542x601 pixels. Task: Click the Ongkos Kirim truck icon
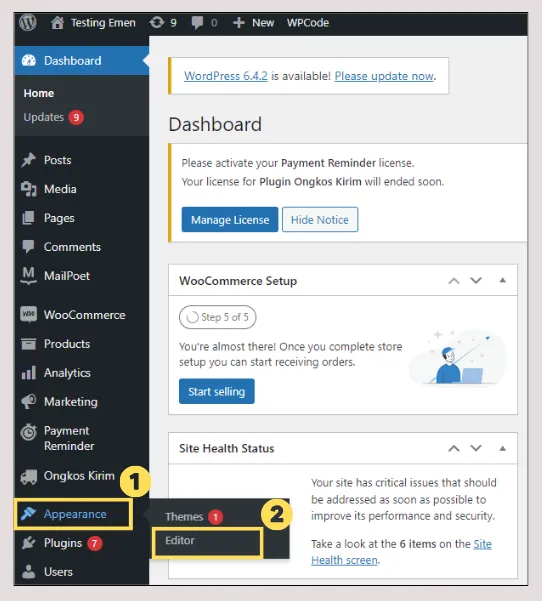28,476
